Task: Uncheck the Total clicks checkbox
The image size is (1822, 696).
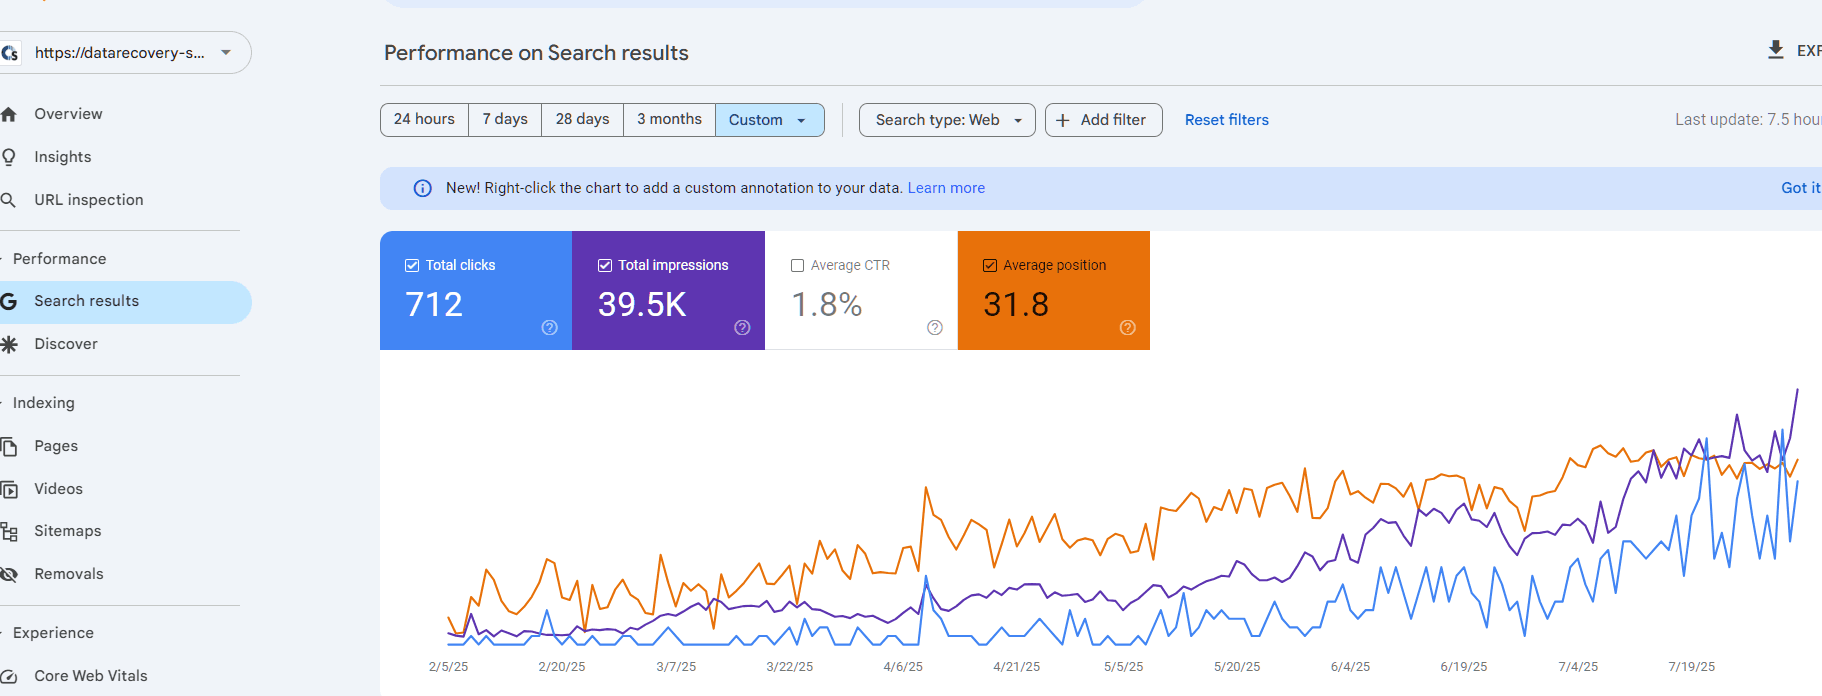Action: 412,265
